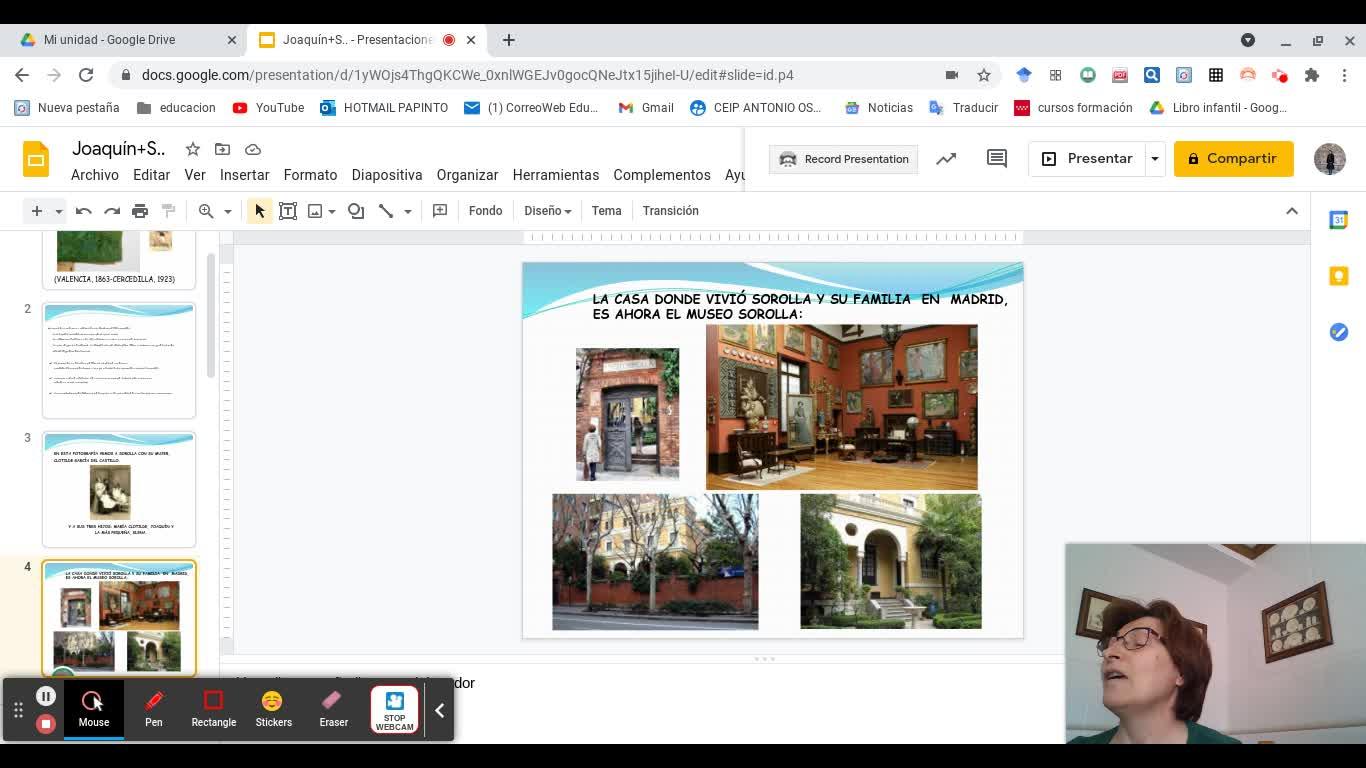Open the Presentar options arrow

tap(1154, 159)
